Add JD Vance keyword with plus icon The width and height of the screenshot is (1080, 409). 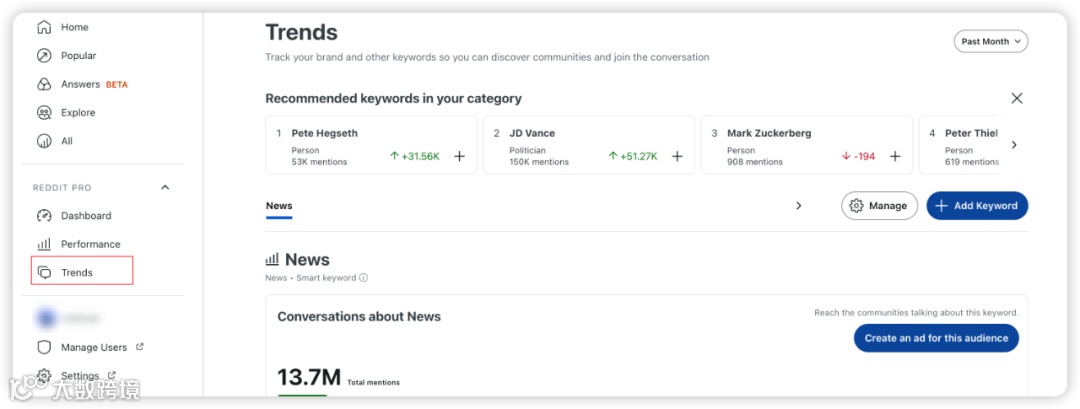click(x=677, y=156)
